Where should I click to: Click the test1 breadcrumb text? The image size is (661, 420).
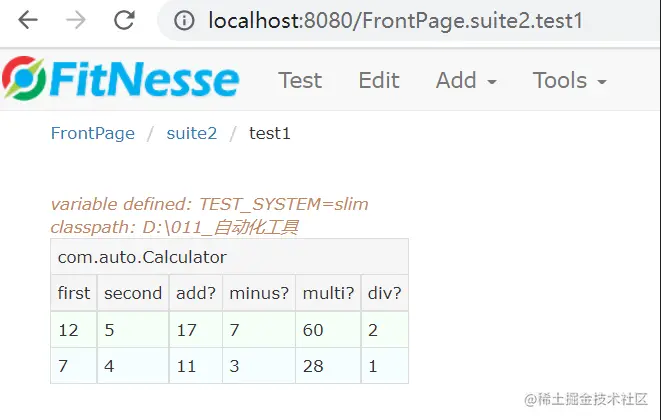(x=270, y=133)
